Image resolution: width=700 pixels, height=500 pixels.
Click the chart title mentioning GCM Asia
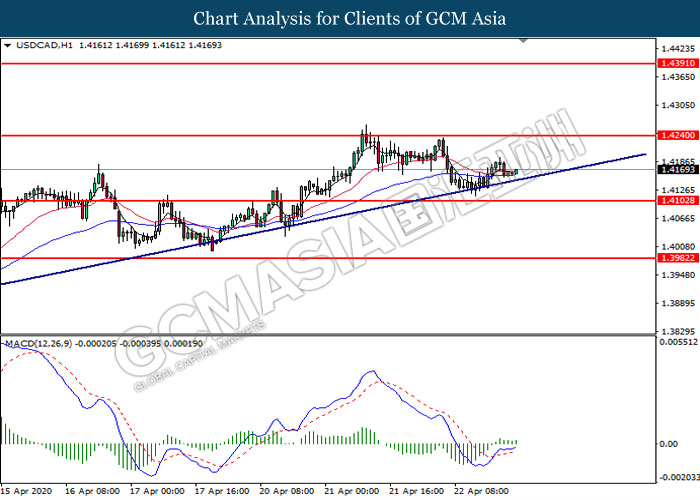click(349, 18)
